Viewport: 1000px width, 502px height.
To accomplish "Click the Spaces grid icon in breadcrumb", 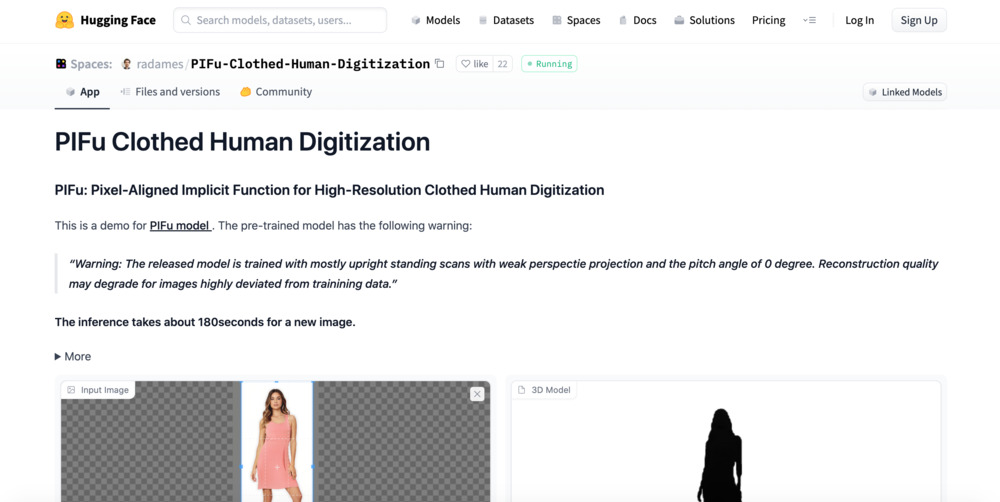I will (x=61, y=64).
